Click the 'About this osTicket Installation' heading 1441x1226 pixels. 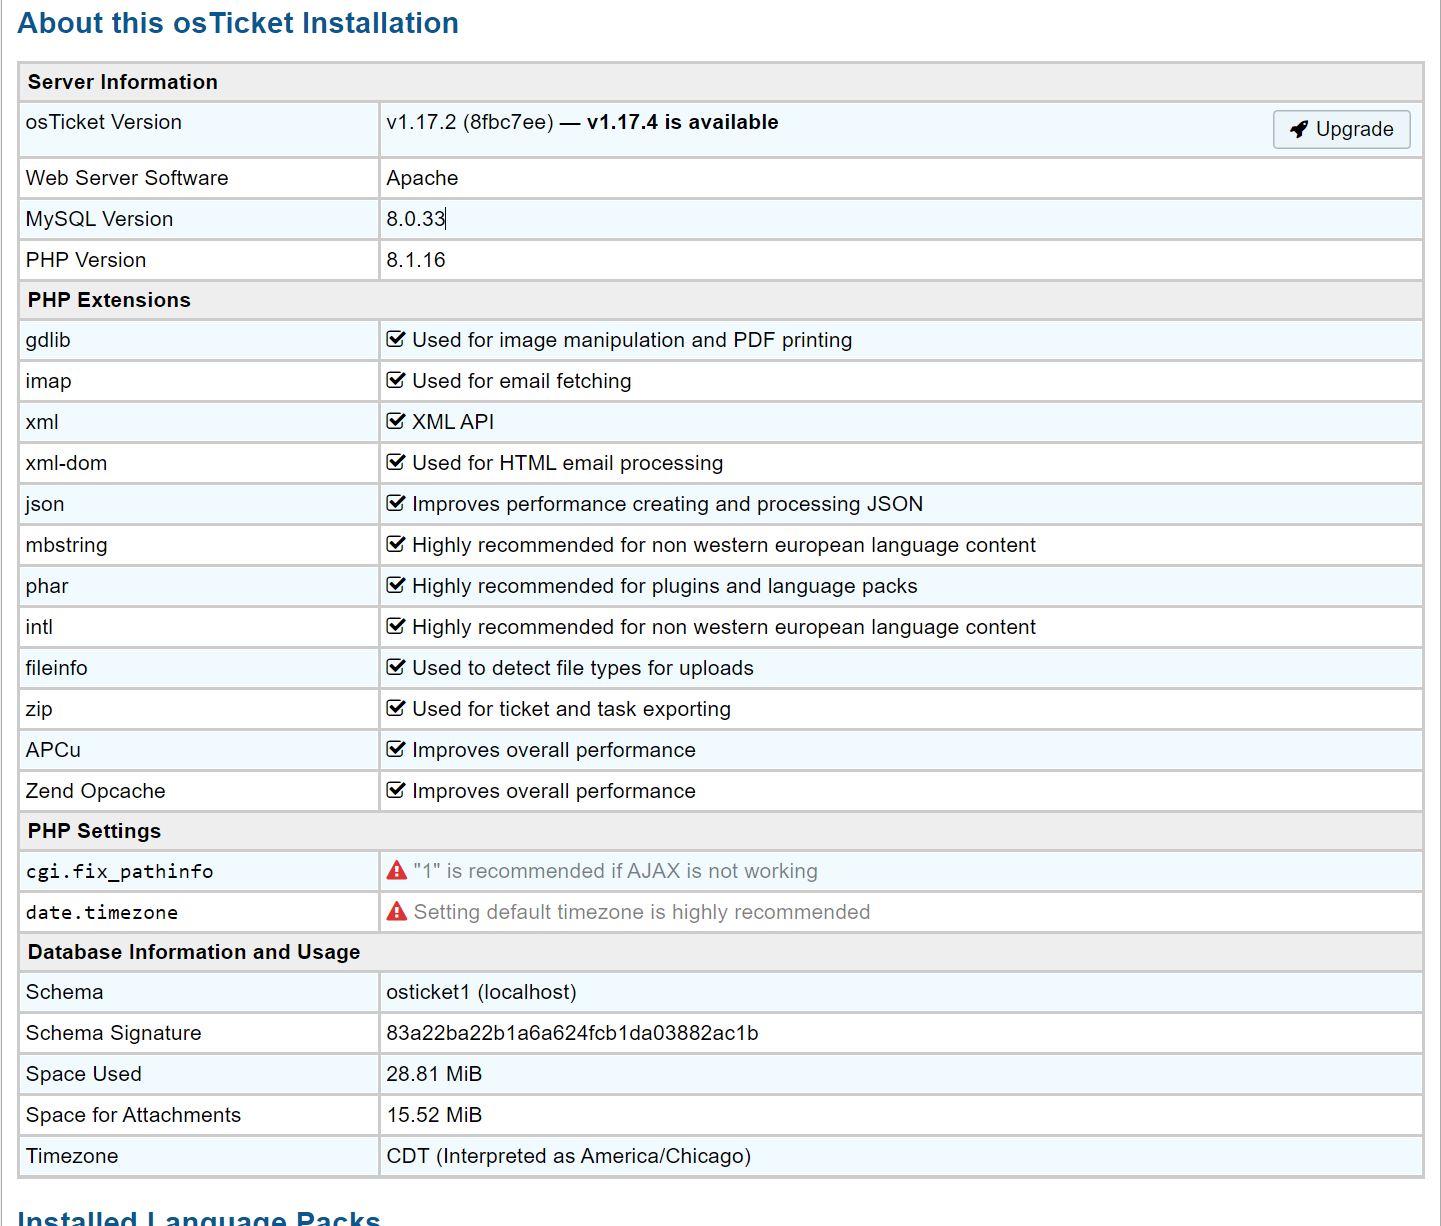pos(238,23)
